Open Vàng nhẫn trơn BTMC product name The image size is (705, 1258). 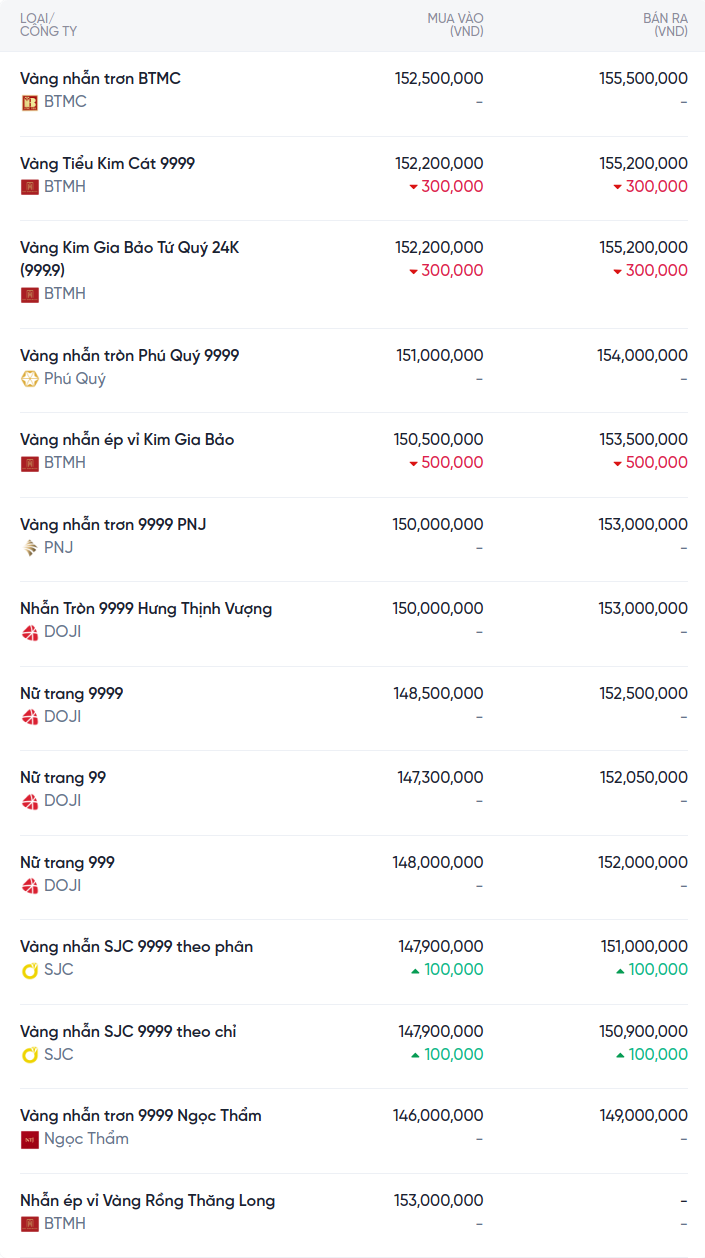pyautogui.click(x=100, y=78)
